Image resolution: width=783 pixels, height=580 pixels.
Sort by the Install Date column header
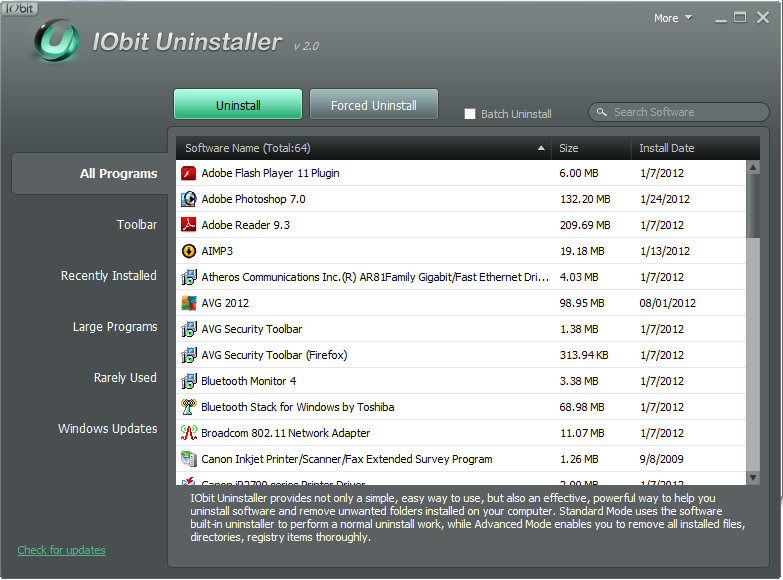695,148
